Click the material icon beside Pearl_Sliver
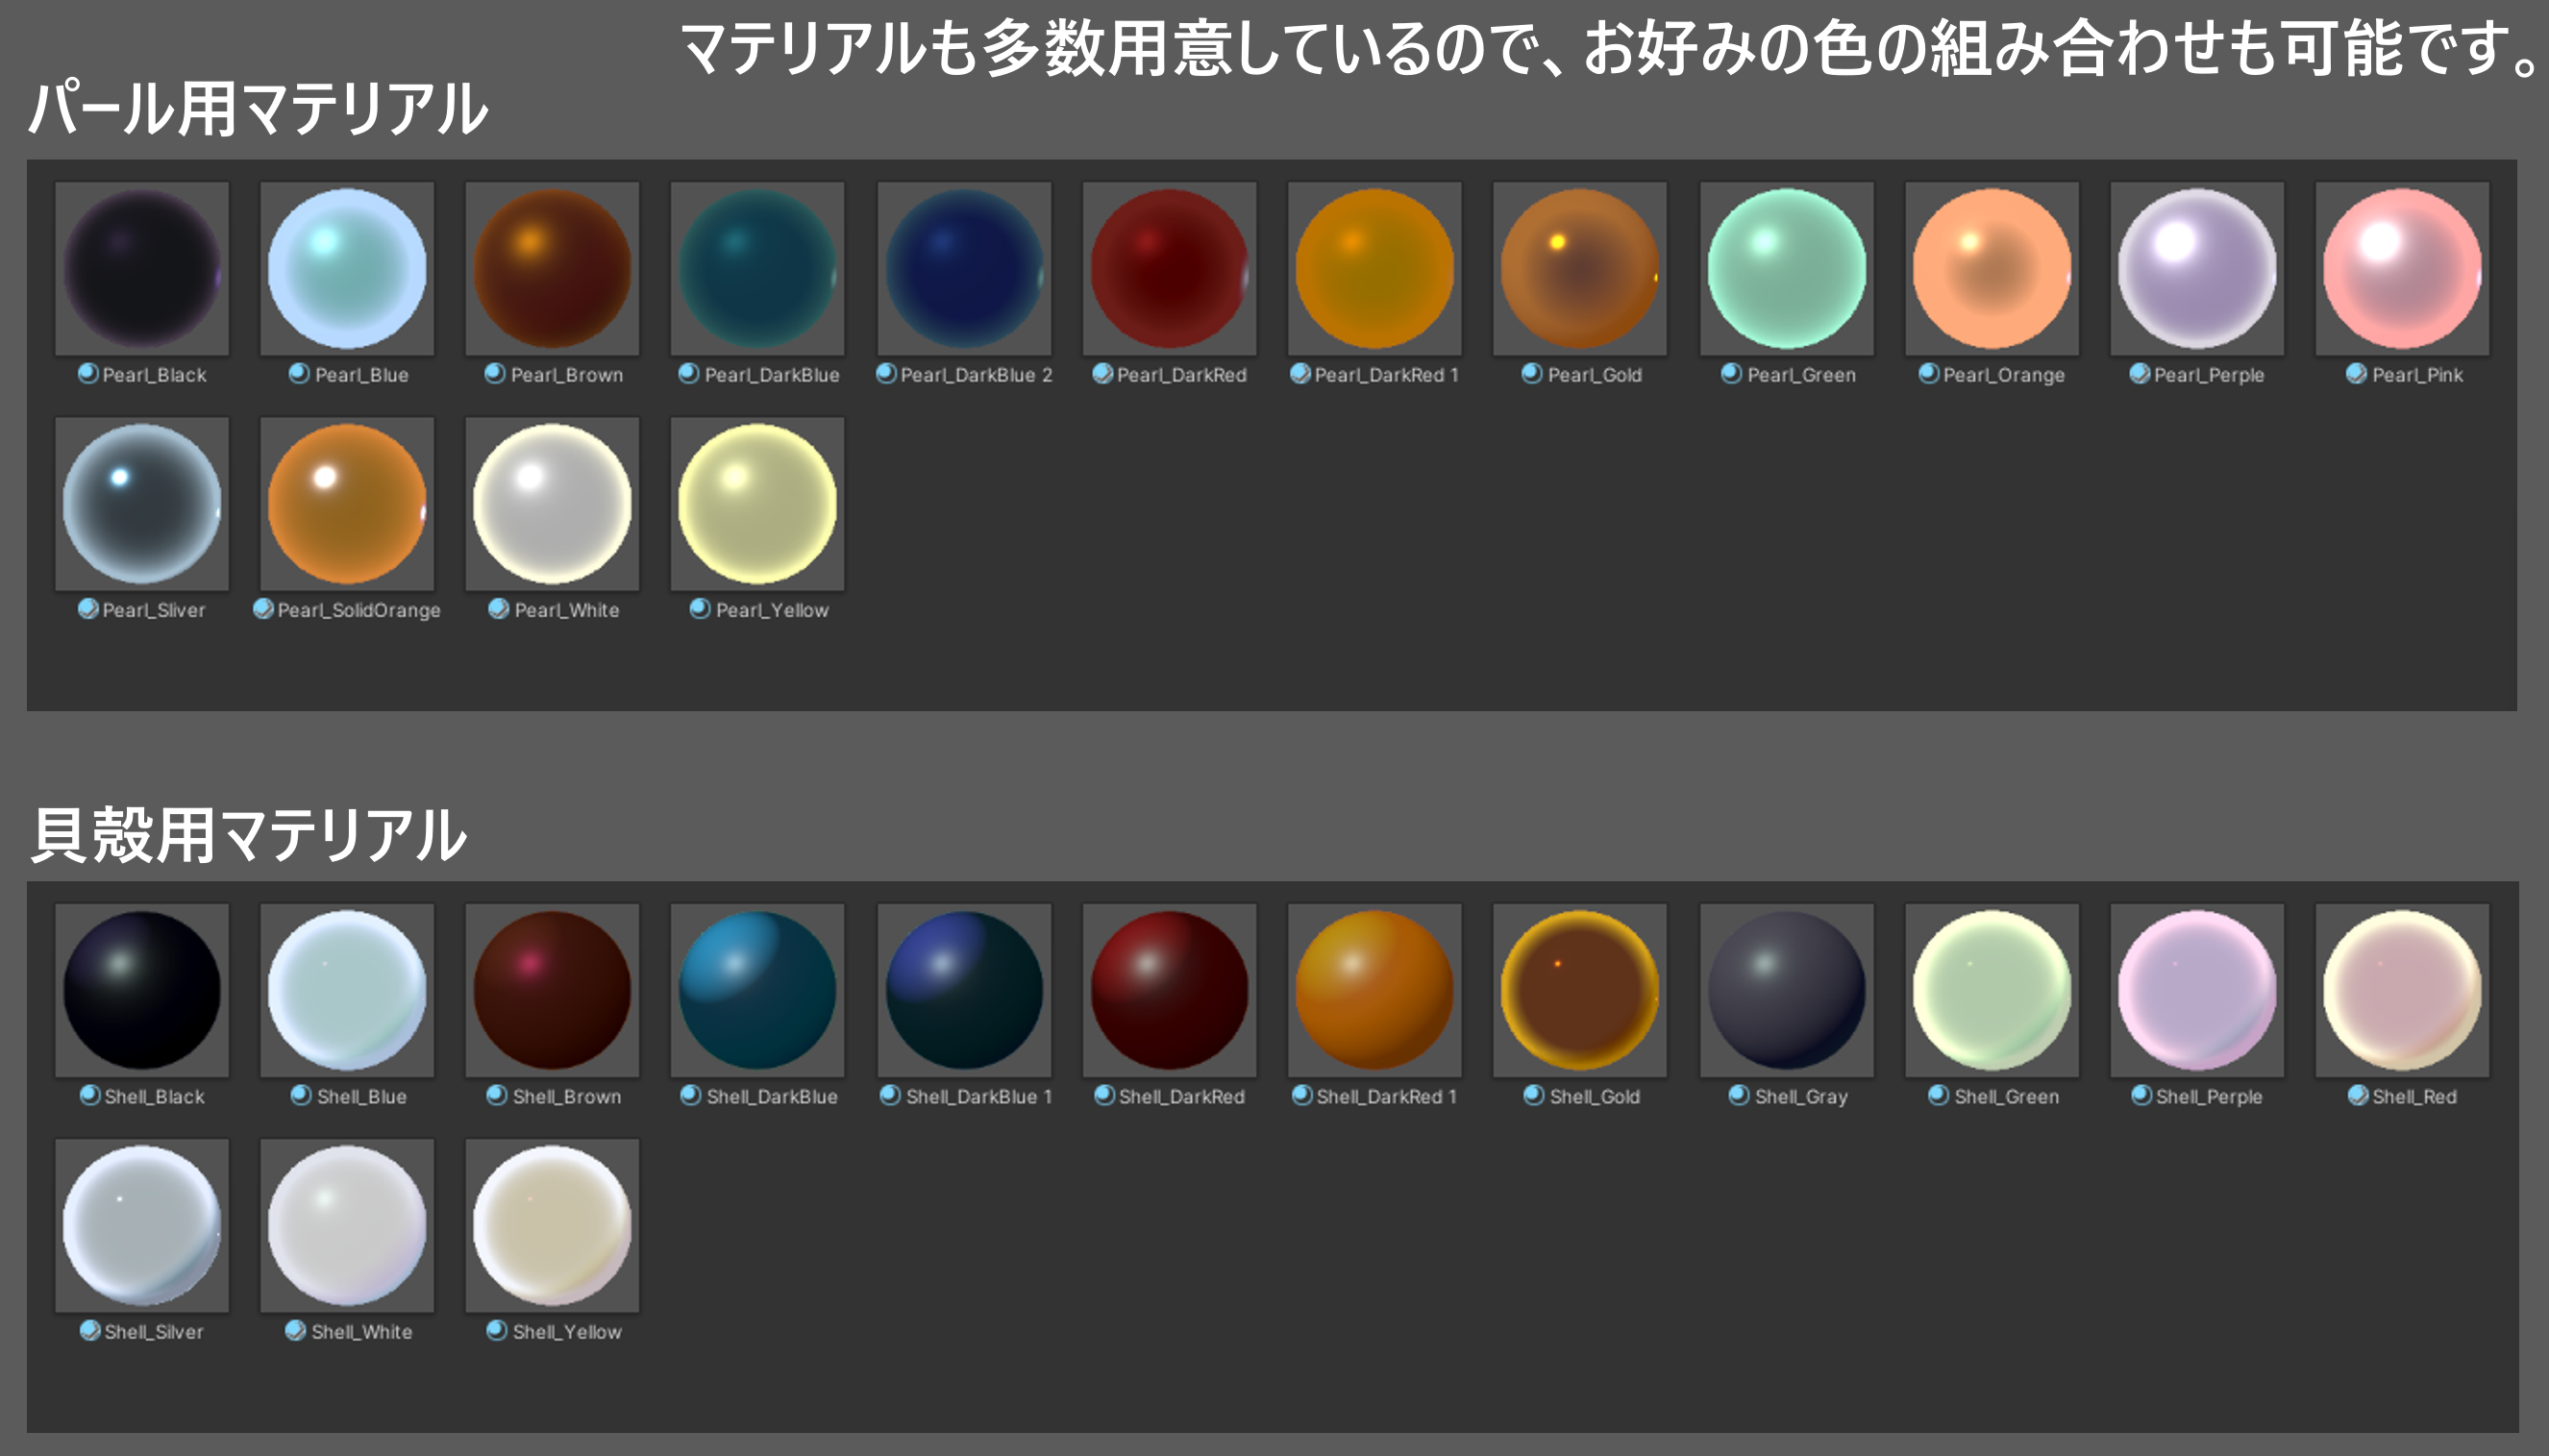 88,609
